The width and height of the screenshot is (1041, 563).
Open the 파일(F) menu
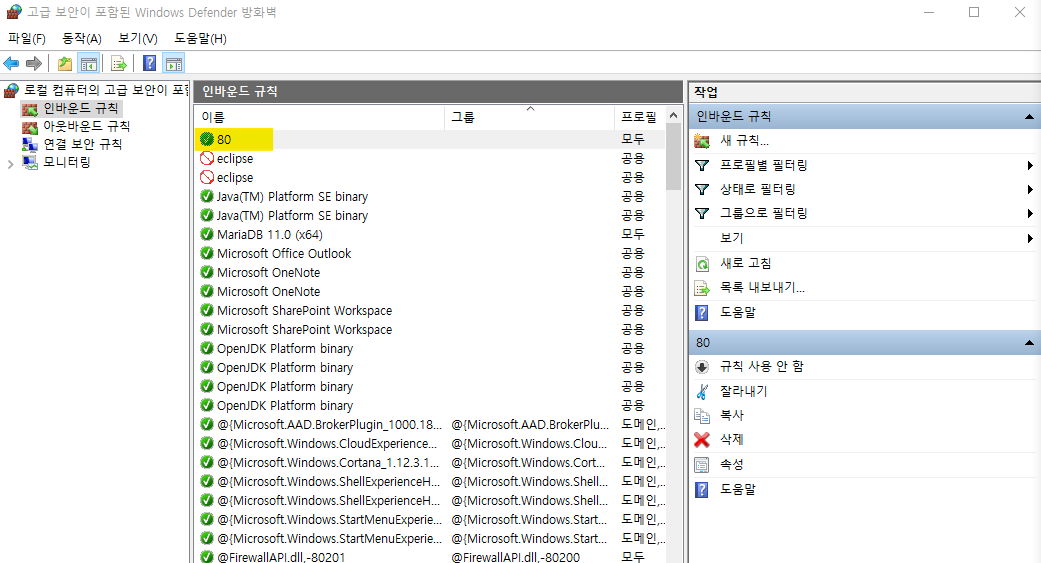pos(27,39)
